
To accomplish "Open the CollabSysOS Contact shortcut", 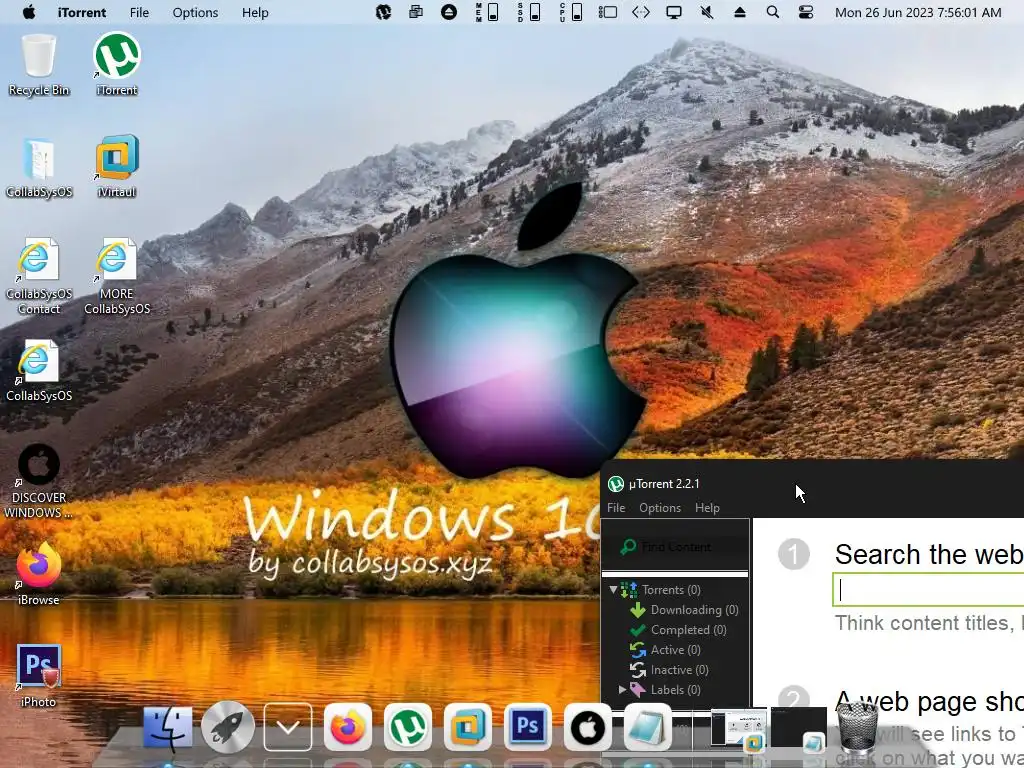I will [x=39, y=277].
